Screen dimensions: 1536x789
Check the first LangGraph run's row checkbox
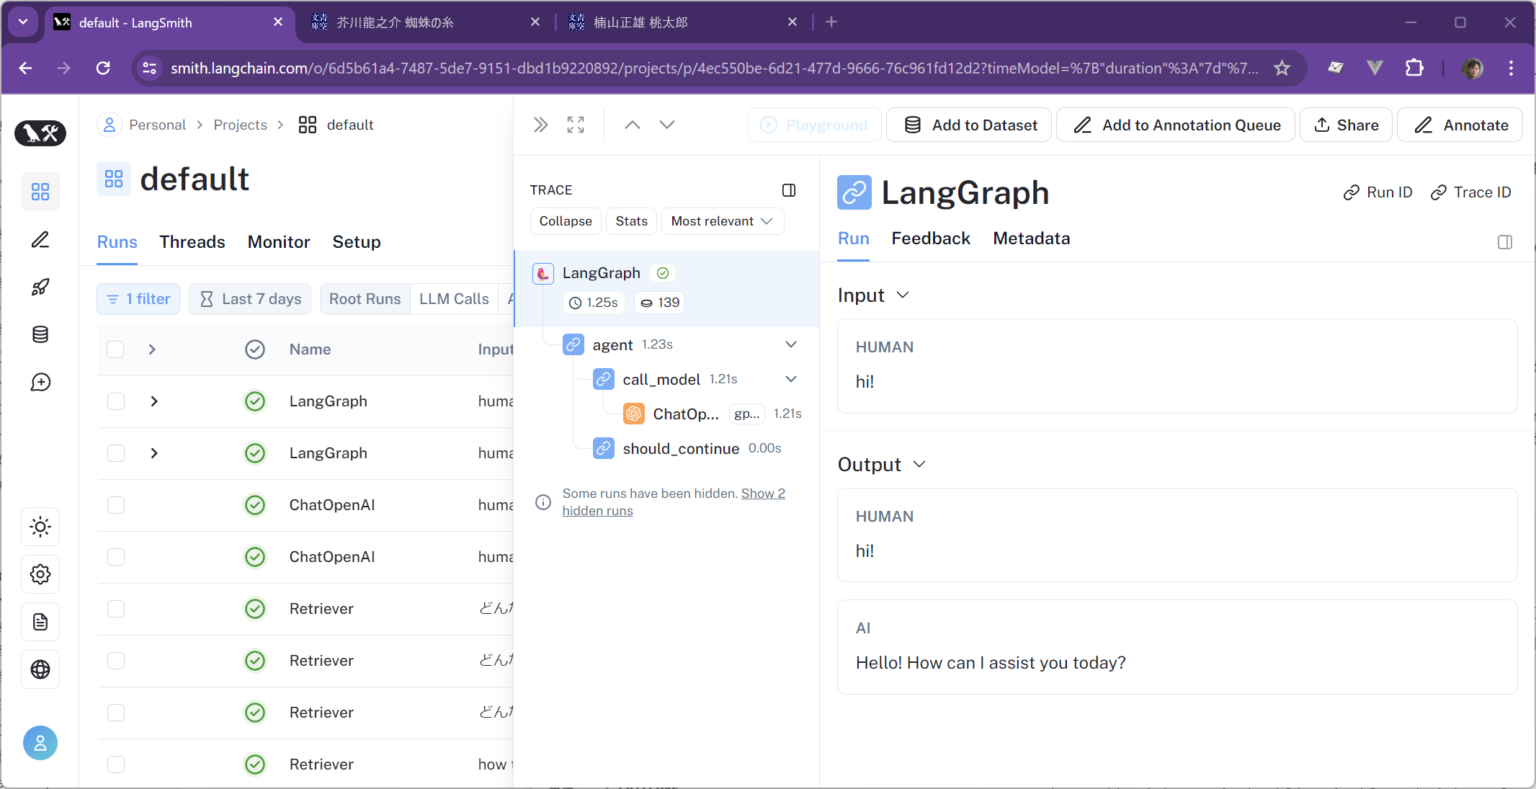click(115, 401)
